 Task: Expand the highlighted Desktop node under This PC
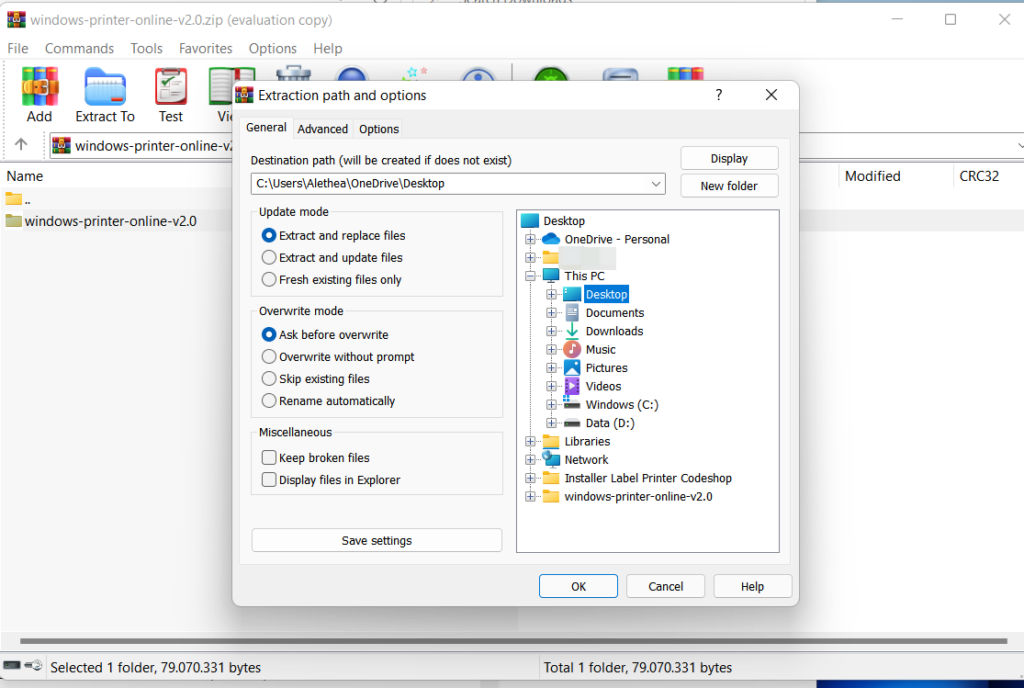coord(551,294)
